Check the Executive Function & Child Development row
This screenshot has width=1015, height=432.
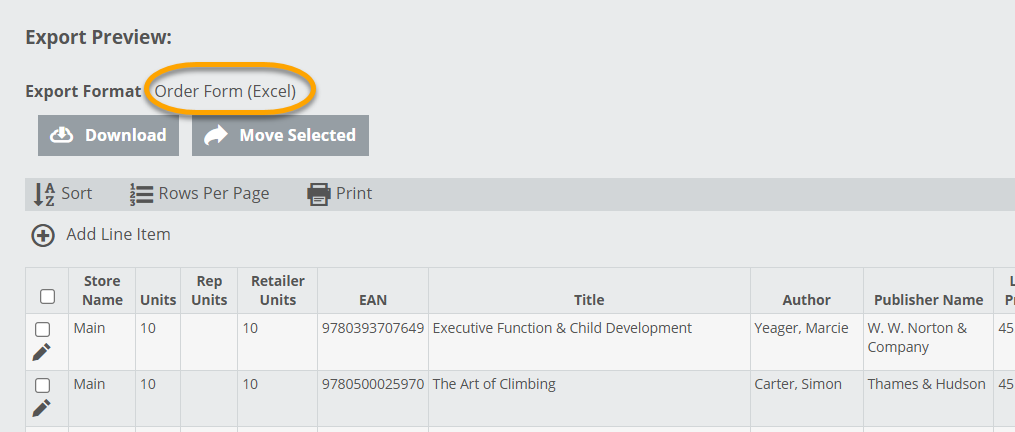[42, 329]
